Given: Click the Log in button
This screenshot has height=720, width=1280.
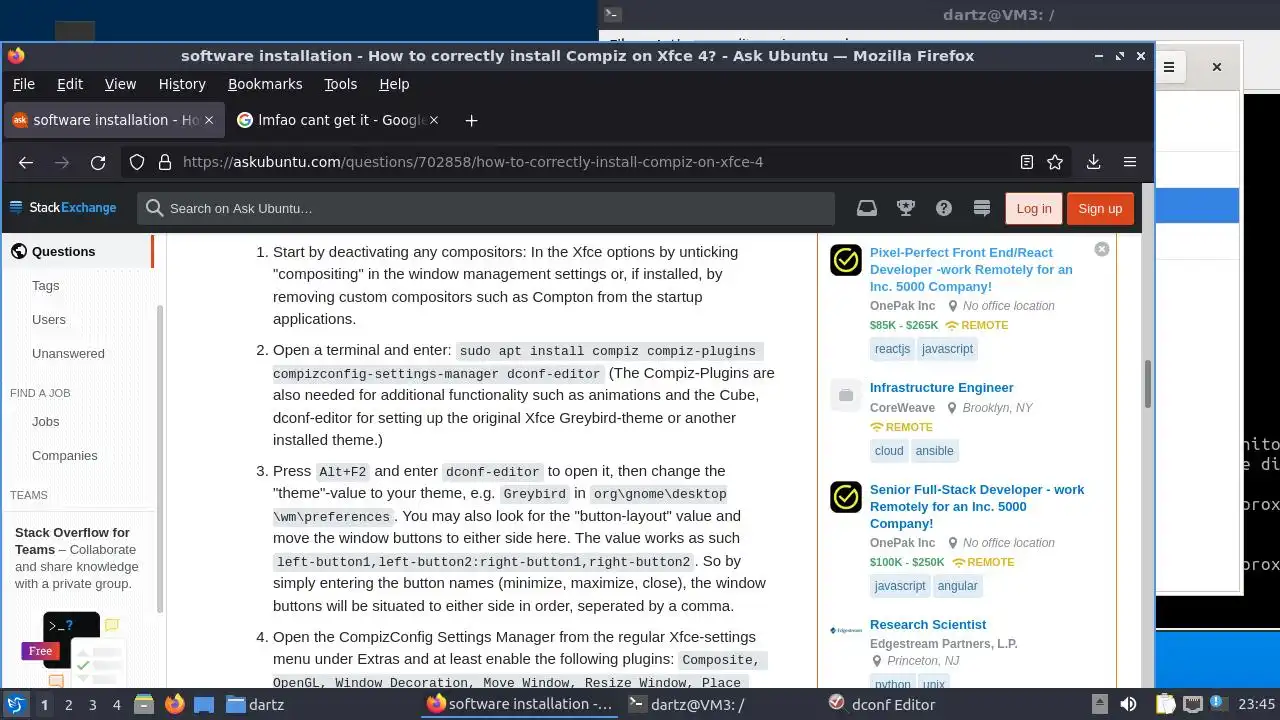Looking at the screenshot, I should click(x=1033, y=208).
